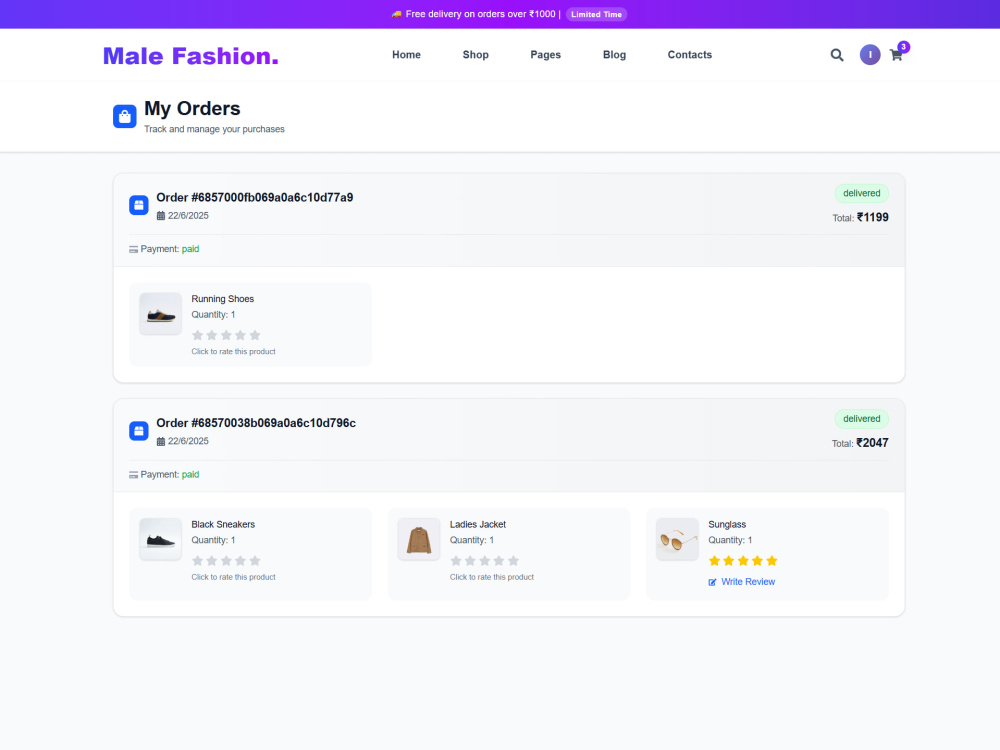Click Sunglass fifth star

(772, 561)
